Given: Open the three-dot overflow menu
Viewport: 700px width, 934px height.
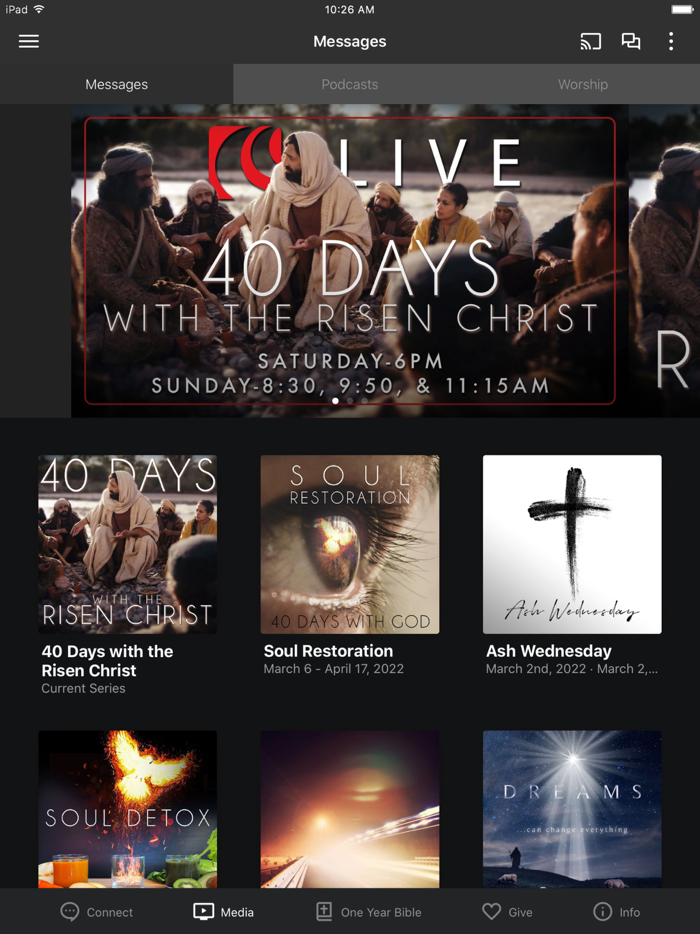Looking at the screenshot, I should [x=671, y=41].
